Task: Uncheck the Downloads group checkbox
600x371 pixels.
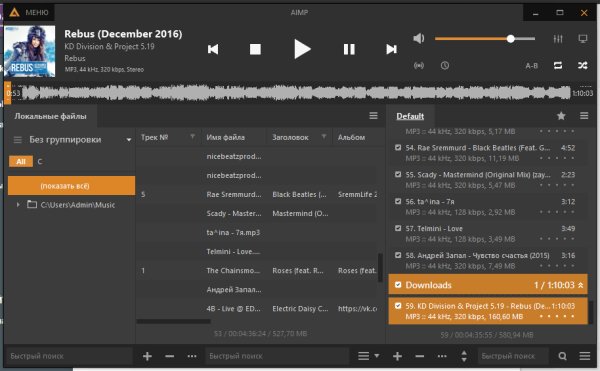Action: [398, 285]
